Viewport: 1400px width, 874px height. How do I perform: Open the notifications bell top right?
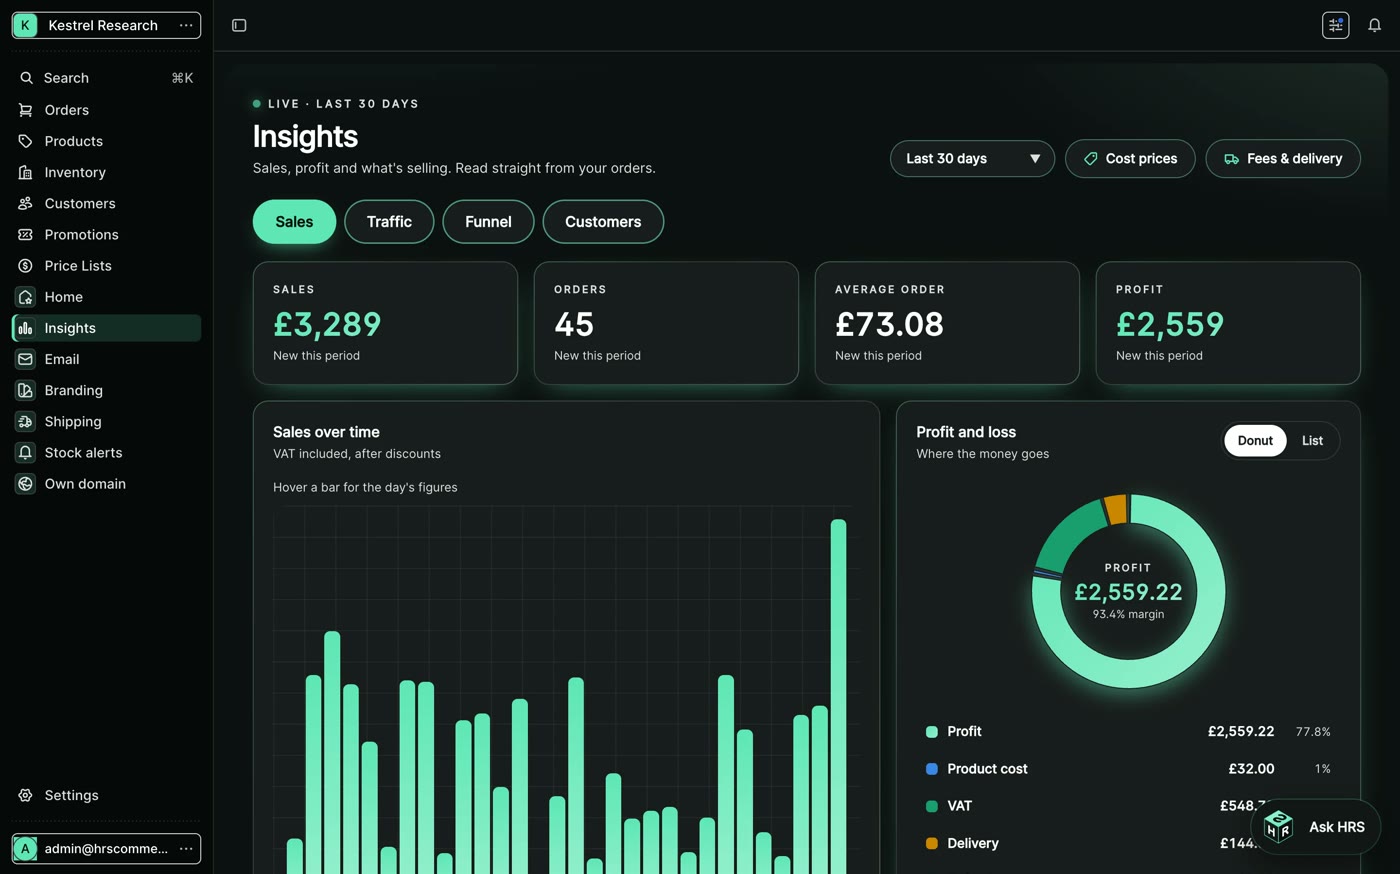coord(1375,25)
